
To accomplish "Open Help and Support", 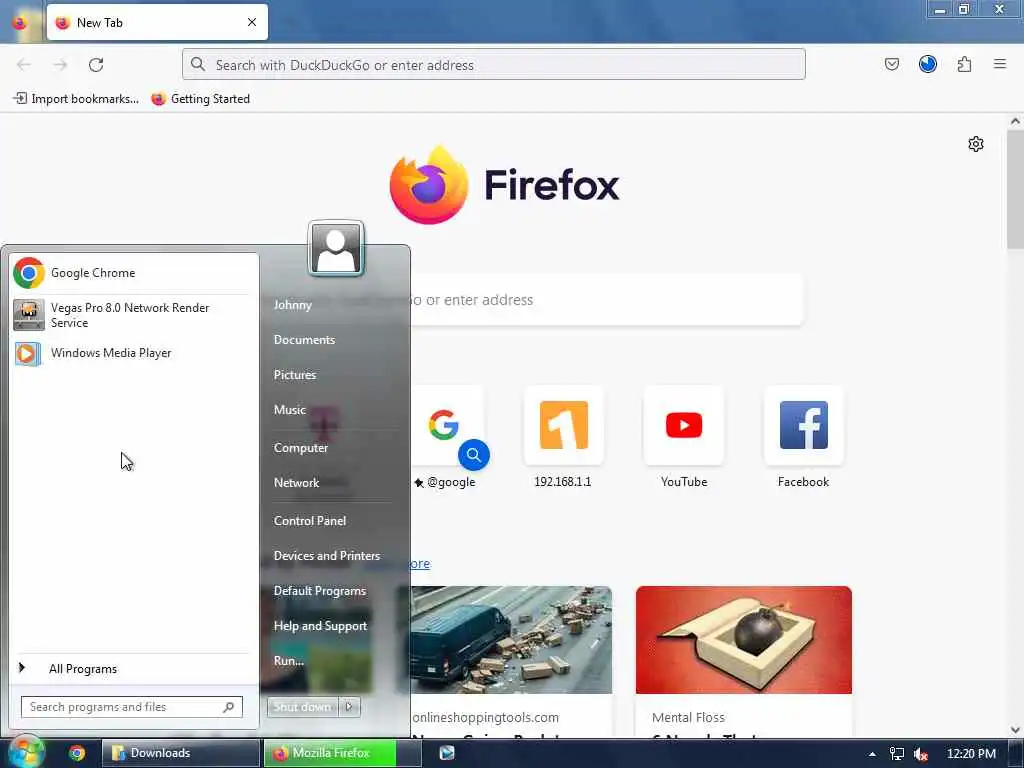I will coord(320,626).
